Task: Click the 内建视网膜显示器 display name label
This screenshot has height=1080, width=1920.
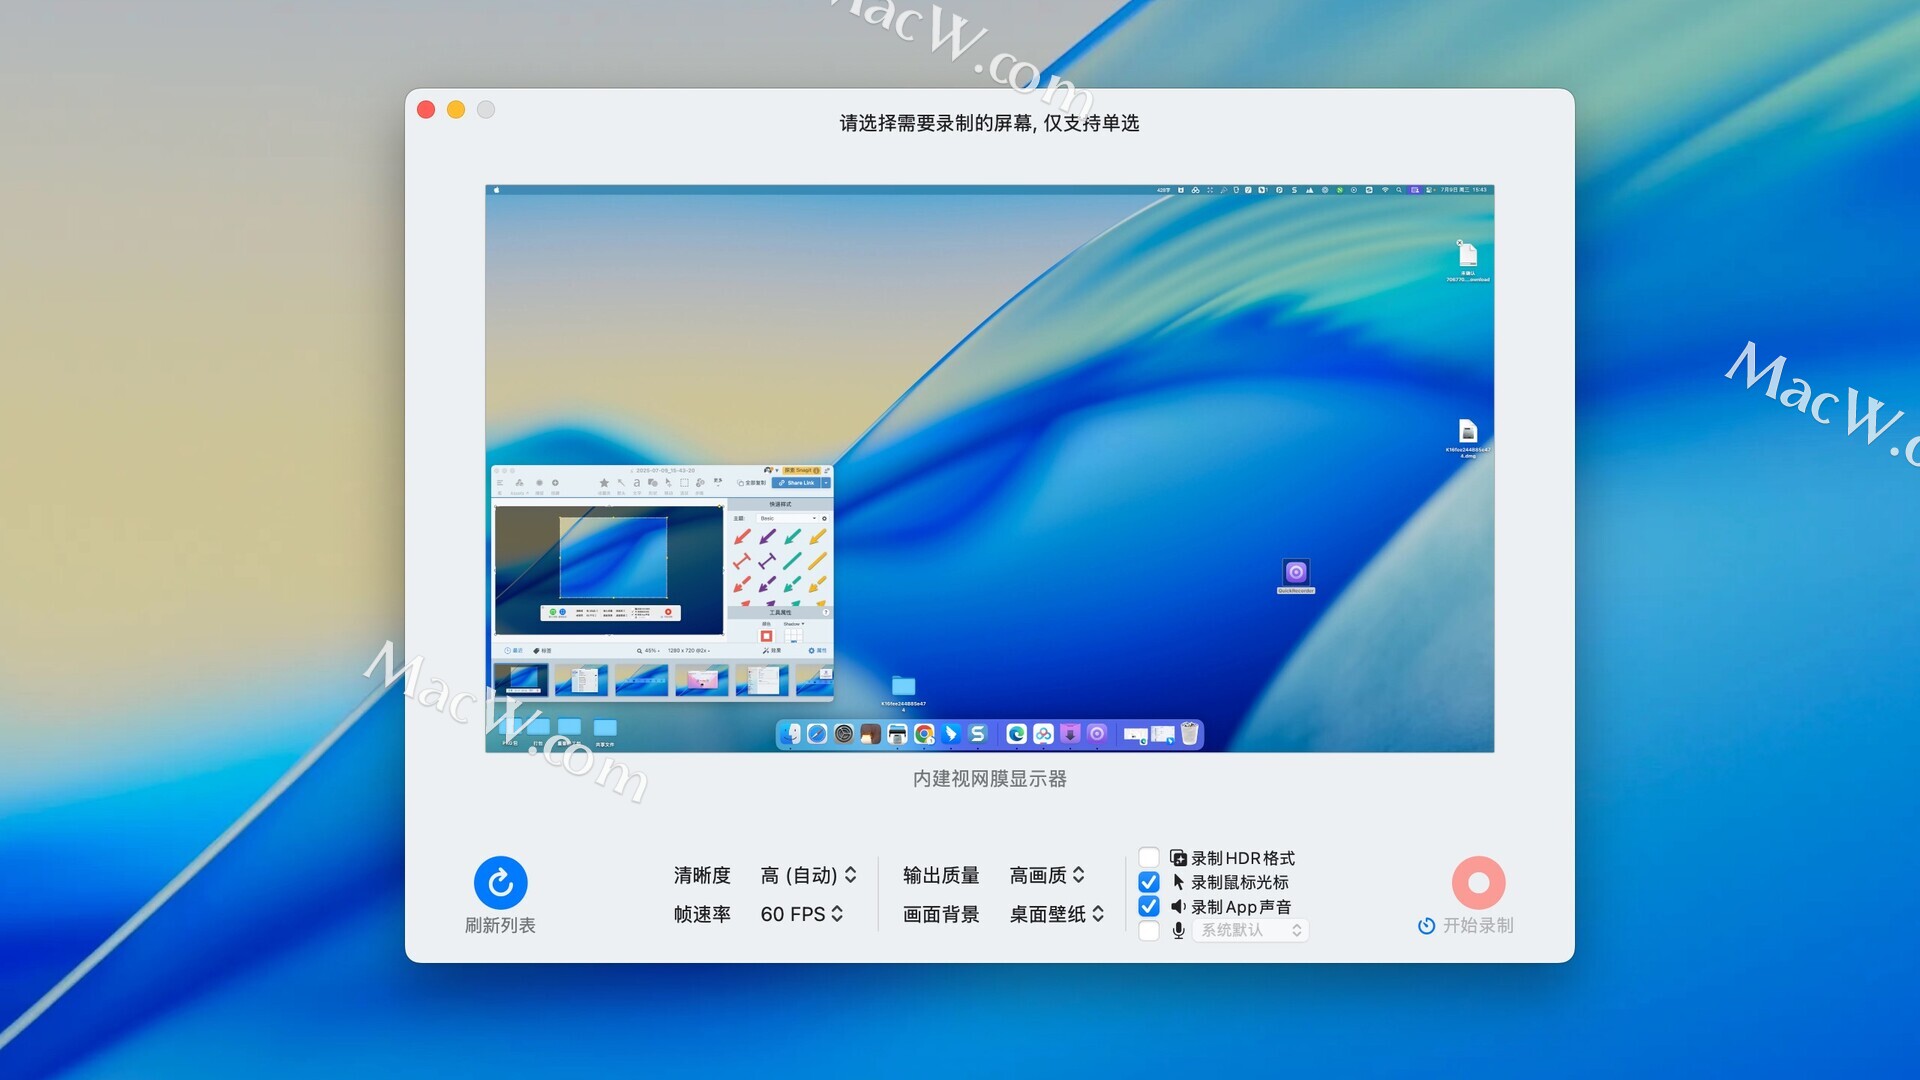Action: click(x=990, y=779)
